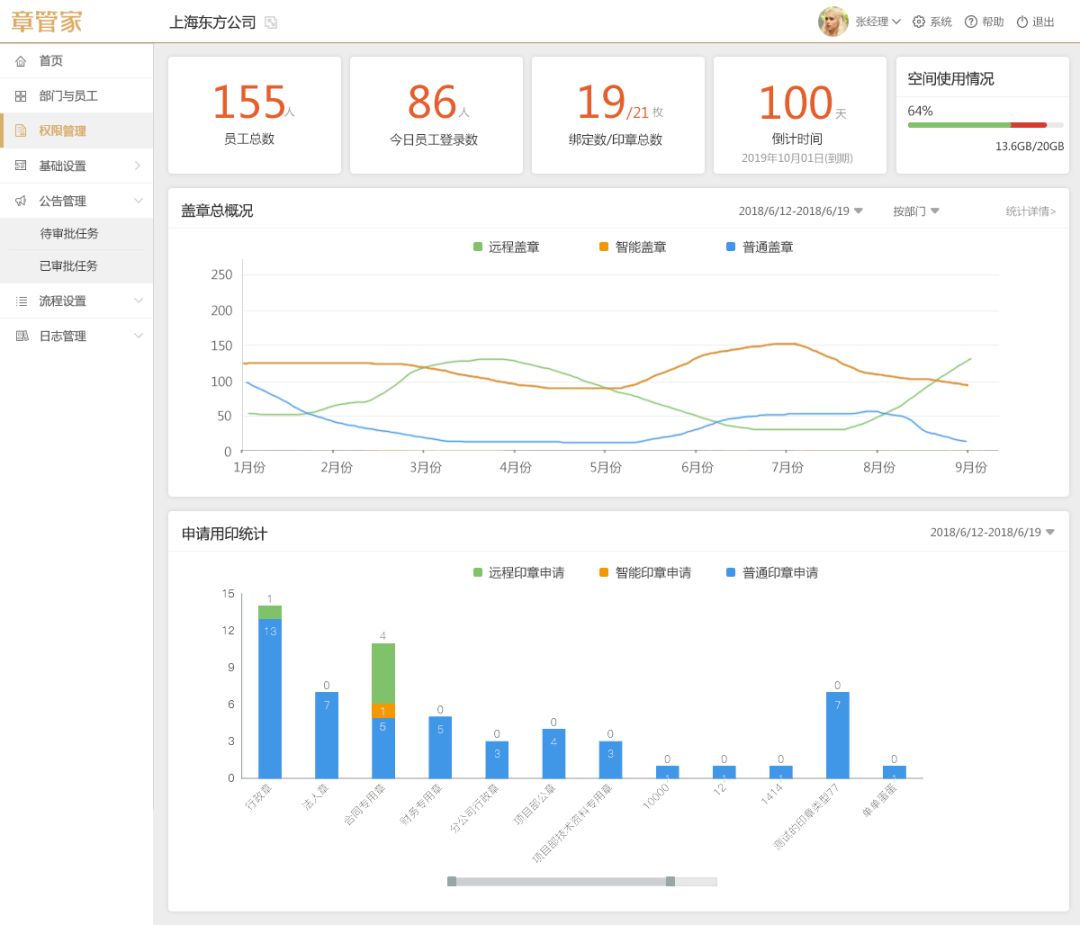Image resolution: width=1080 pixels, height=925 pixels.
Task: Expand the 日志管理 chevron
Action: [x=138, y=336]
